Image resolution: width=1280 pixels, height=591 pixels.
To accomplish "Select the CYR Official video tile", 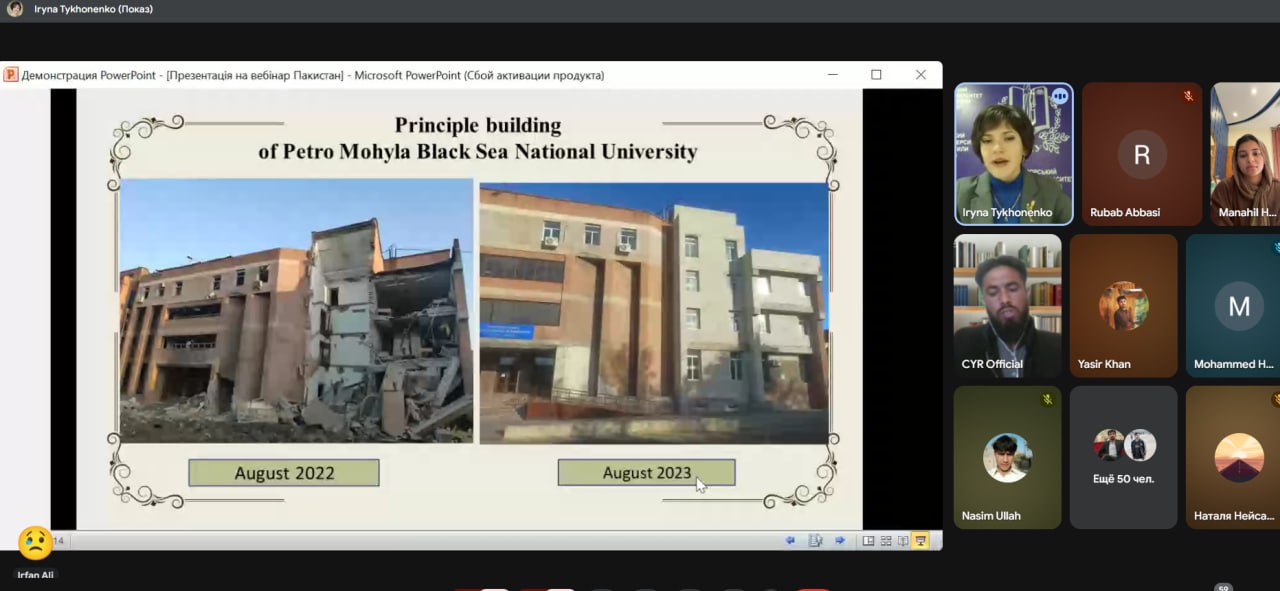I will click(1007, 305).
